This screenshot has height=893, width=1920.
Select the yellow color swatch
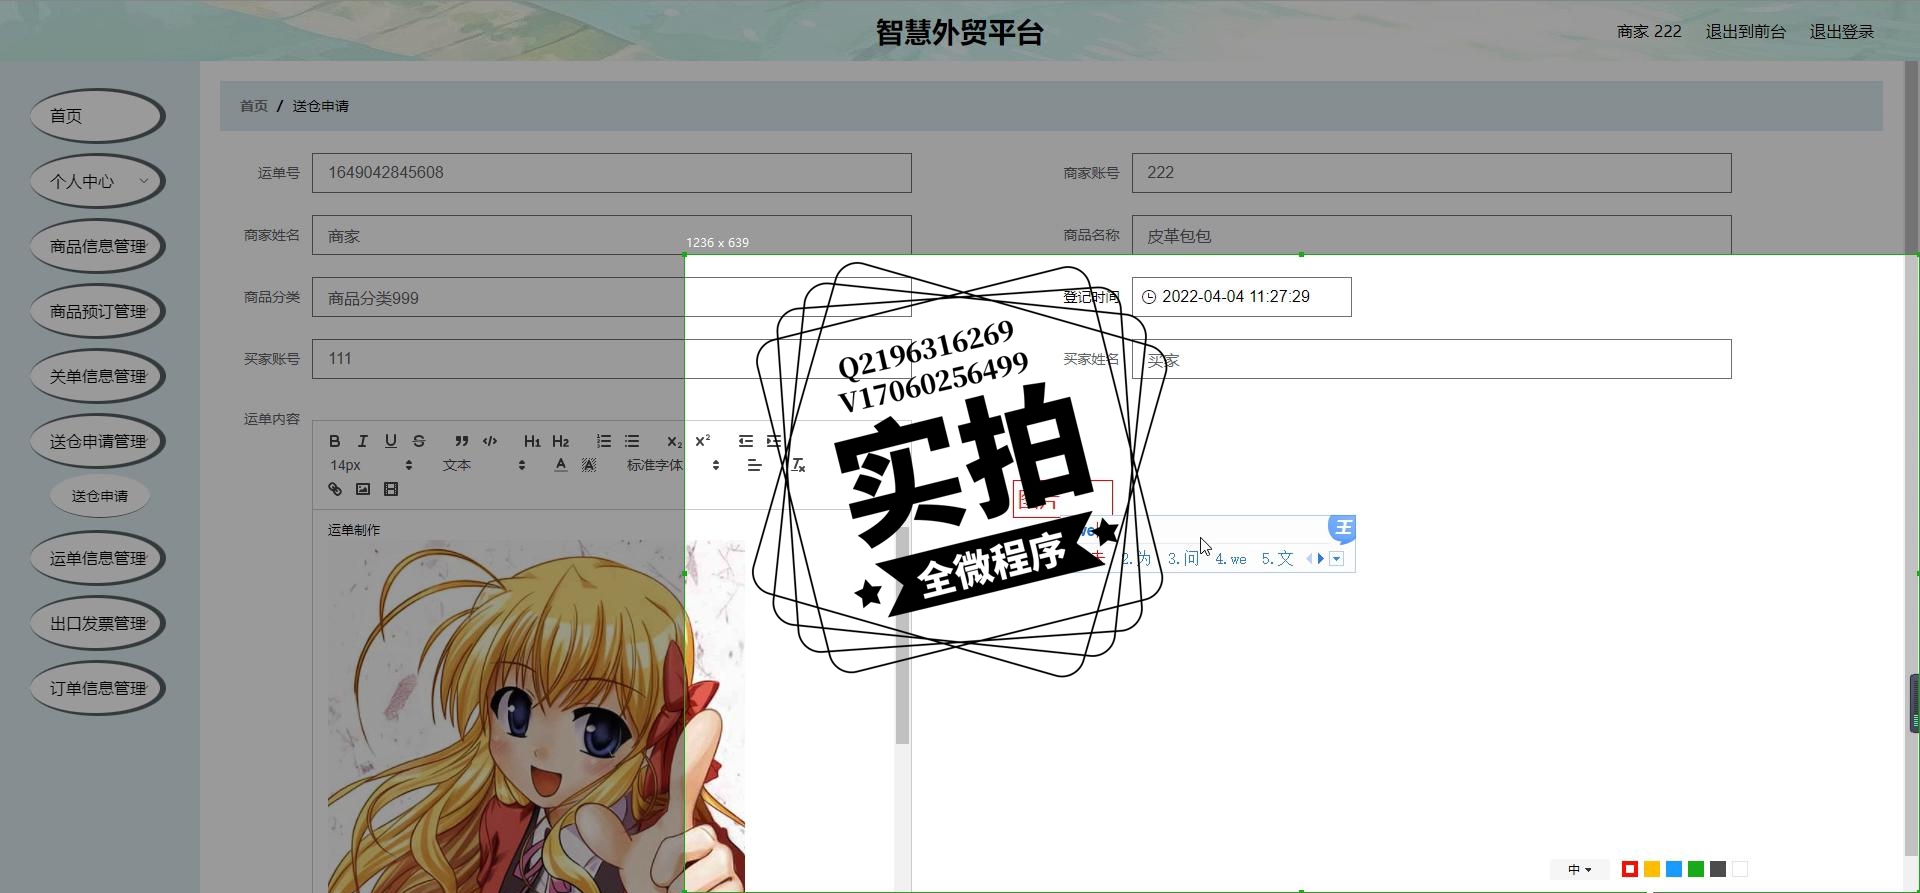tap(1652, 869)
